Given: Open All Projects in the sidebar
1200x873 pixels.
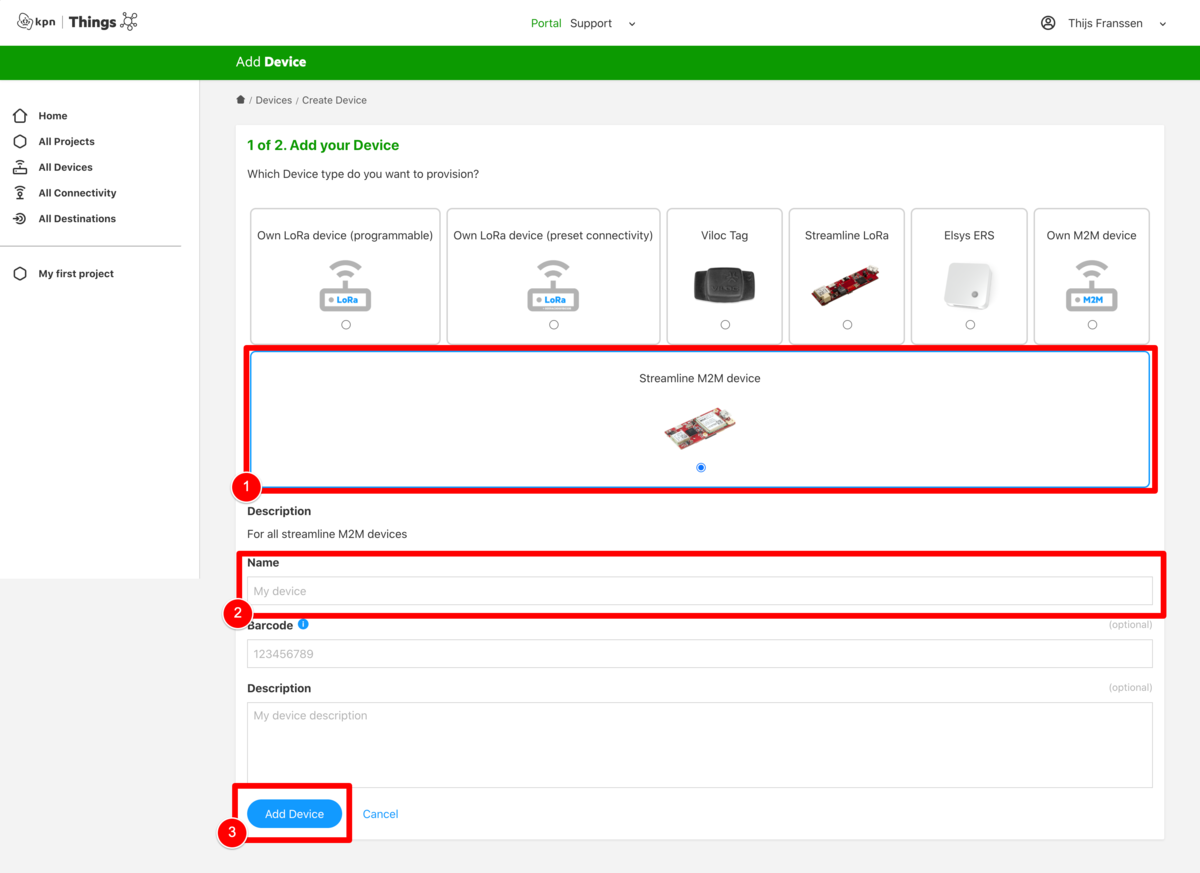Looking at the screenshot, I should point(67,142).
